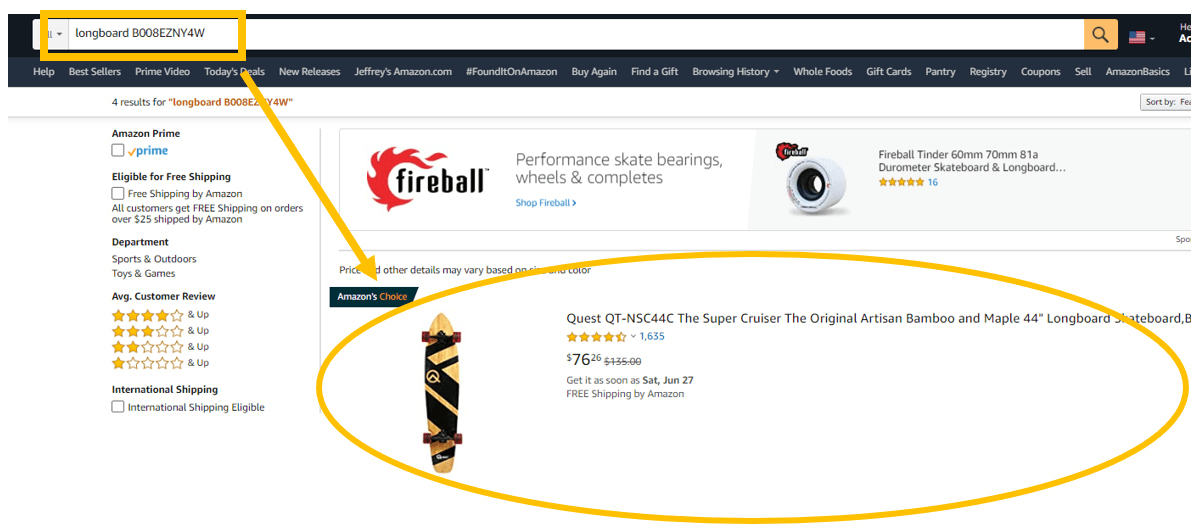
Task: Expand the Browsing History menu
Action: [x=736, y=72]
